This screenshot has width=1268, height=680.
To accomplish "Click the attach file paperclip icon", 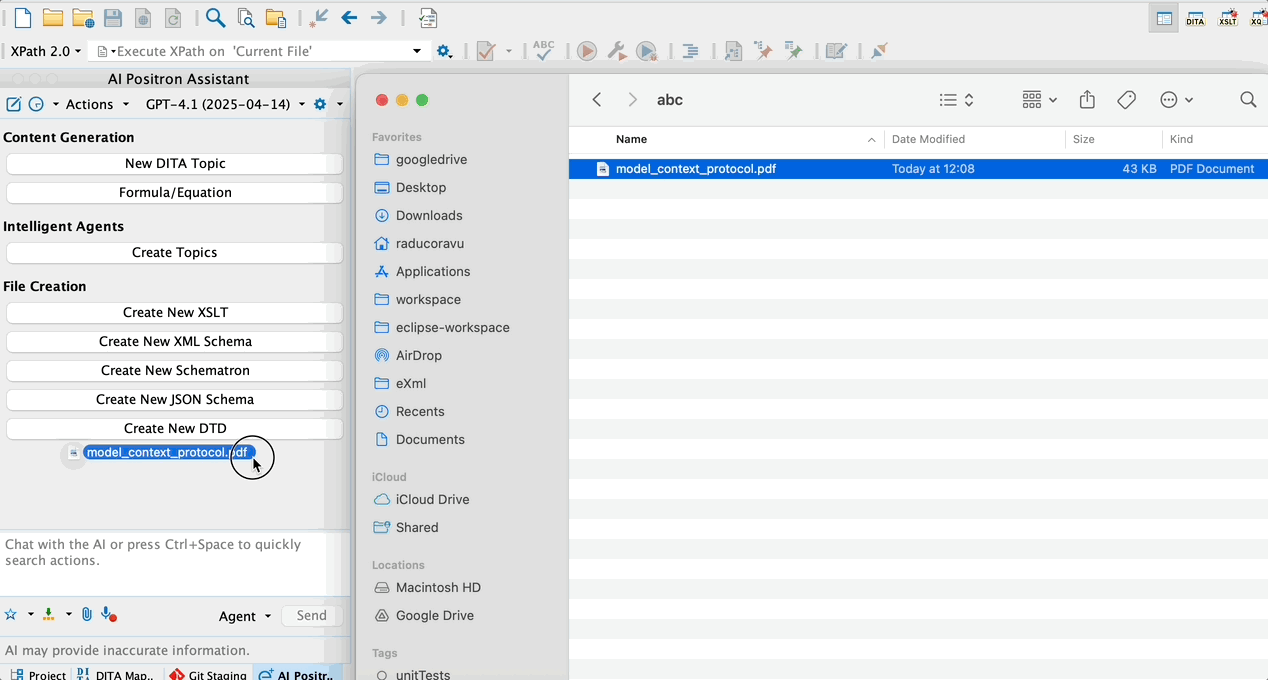I will tap(87, 615).
